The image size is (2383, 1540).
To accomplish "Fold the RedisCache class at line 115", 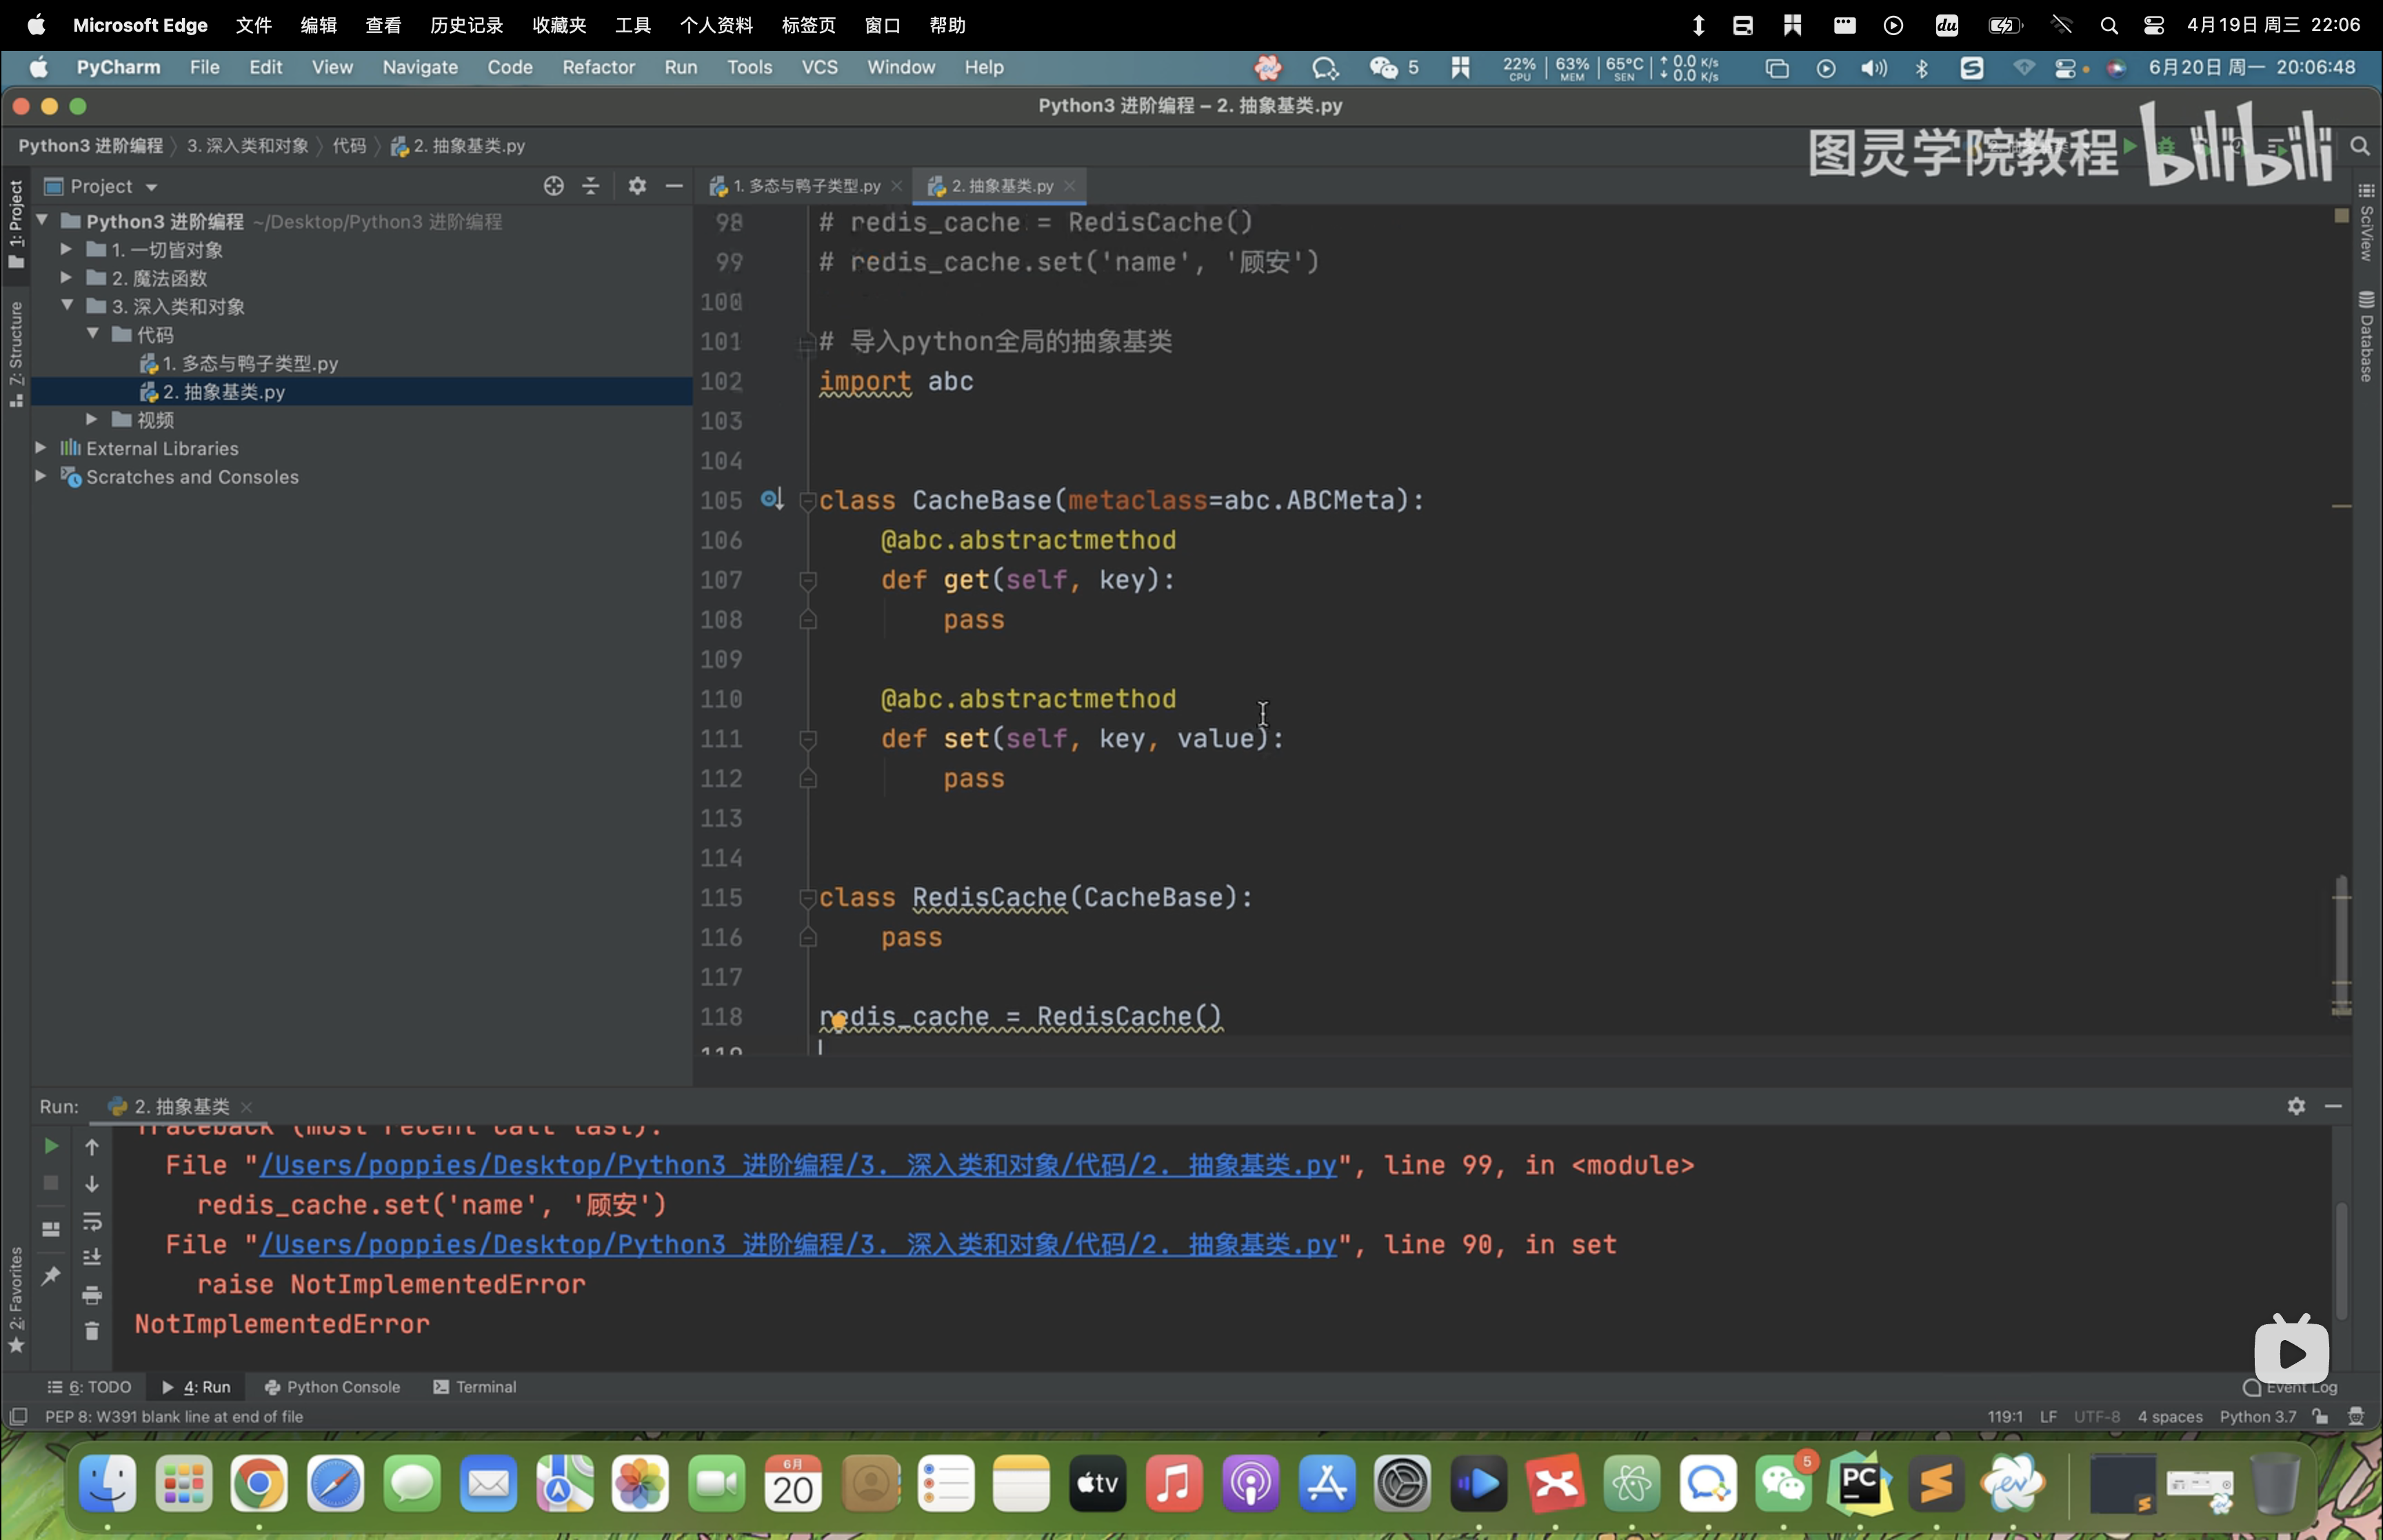I will click(808, 898).
